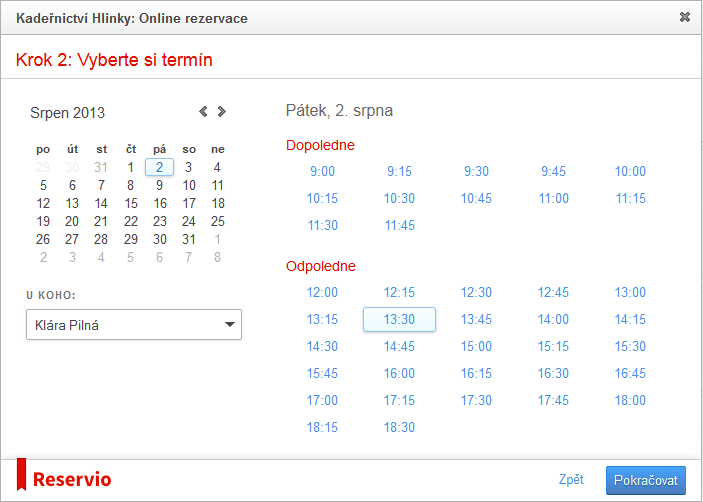Select the 9:00 morning time slot

(323, 172)
